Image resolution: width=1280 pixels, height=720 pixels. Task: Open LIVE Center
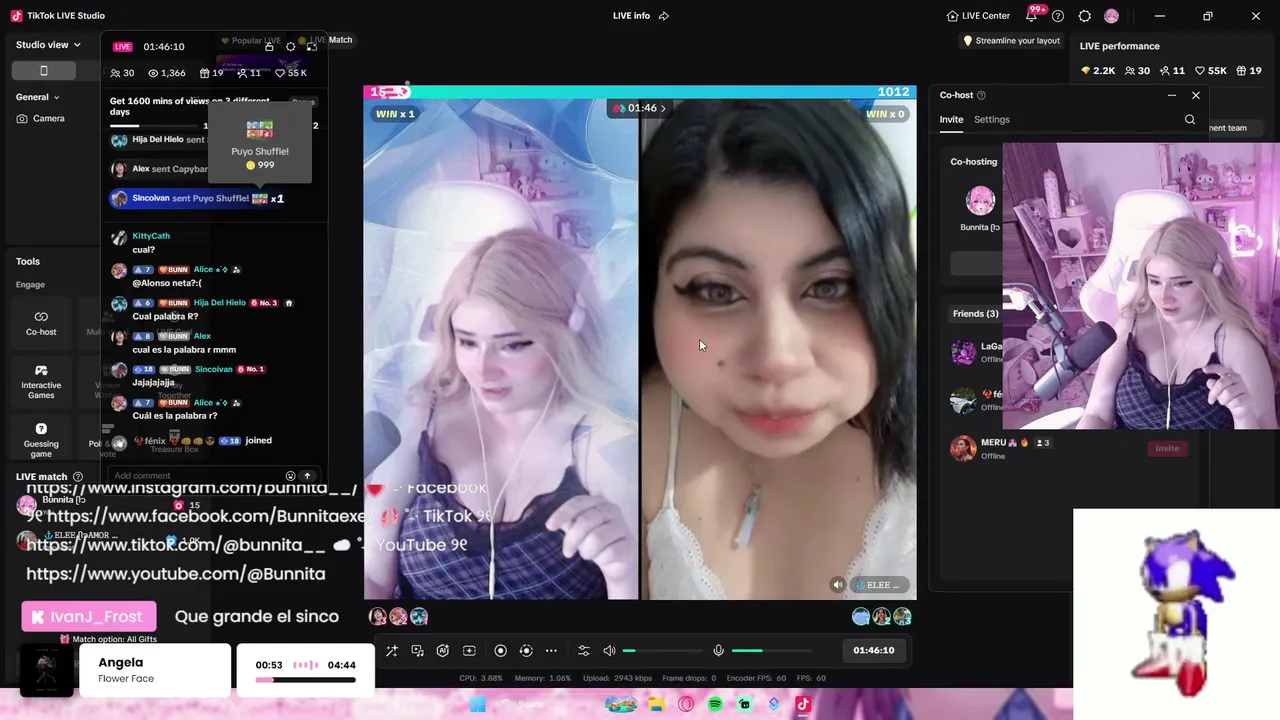coord(978,16)
